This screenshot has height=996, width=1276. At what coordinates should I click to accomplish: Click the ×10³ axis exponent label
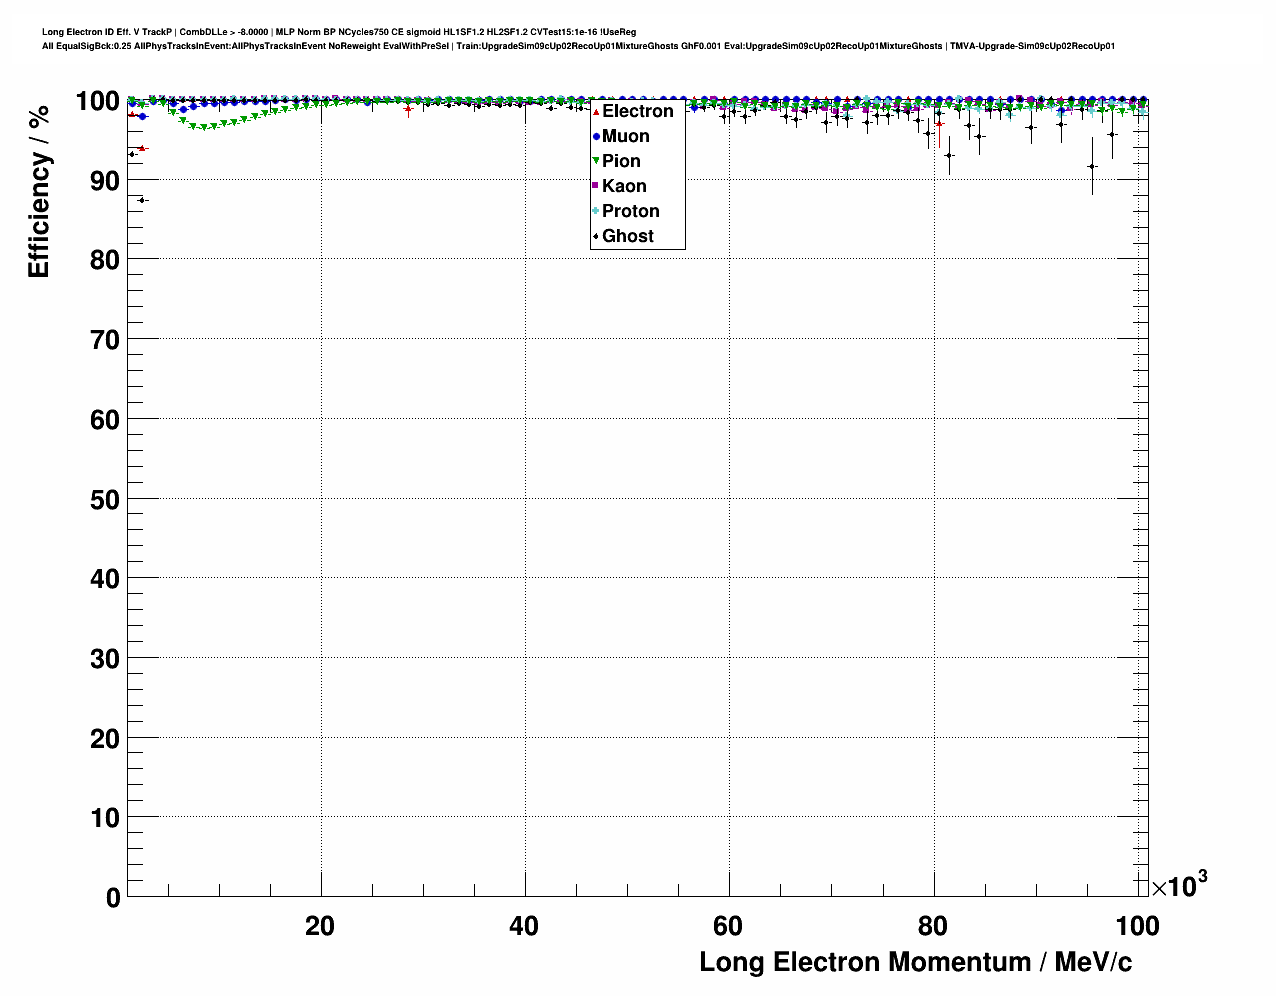(1179, 885)
